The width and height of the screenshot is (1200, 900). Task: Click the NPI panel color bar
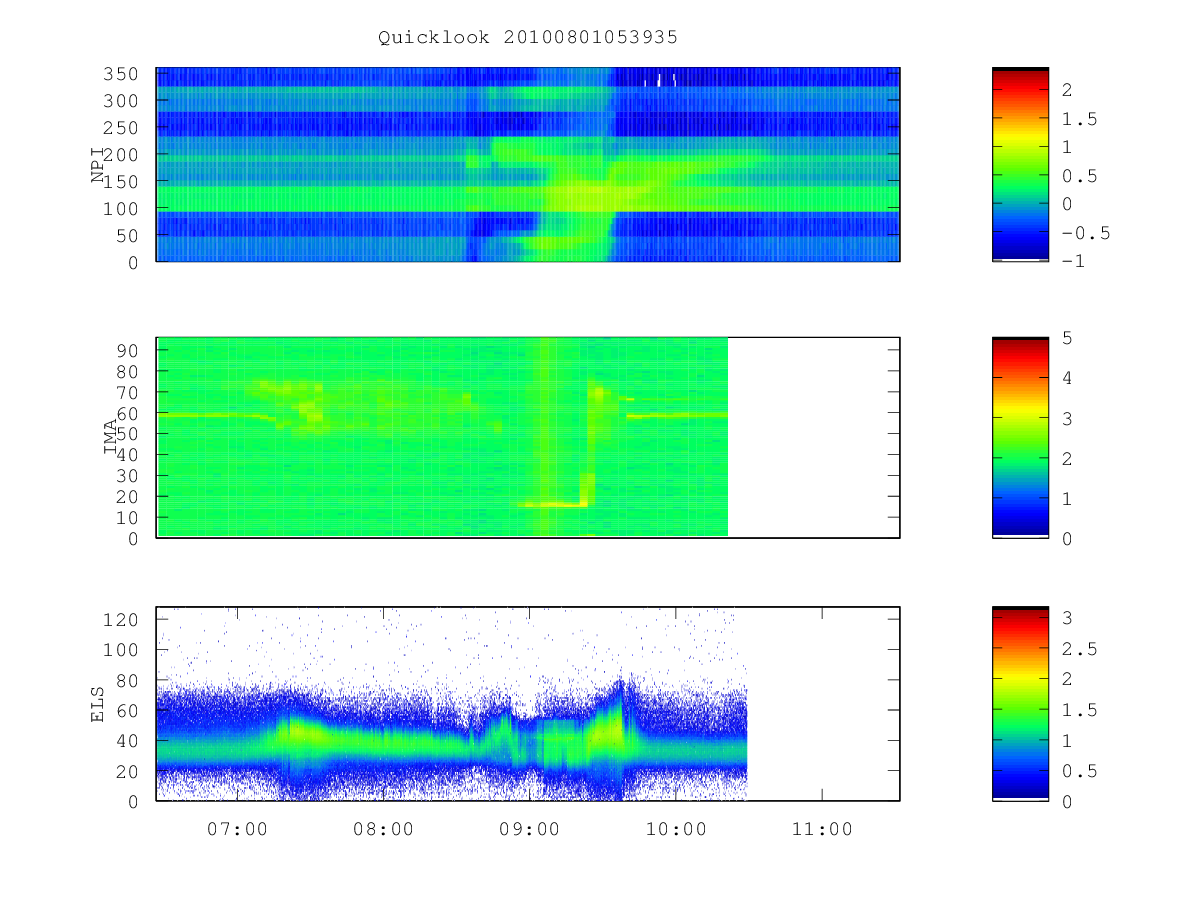[x=1020, y=164]
